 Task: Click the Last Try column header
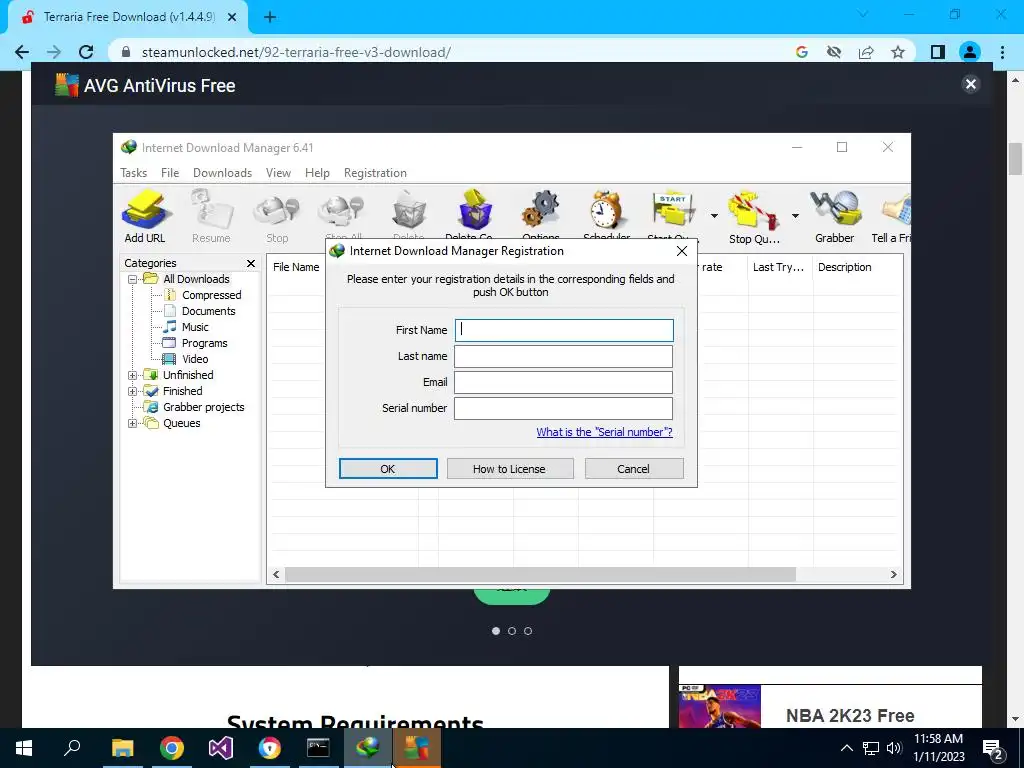pyautogui.click(x=780, y=267)
